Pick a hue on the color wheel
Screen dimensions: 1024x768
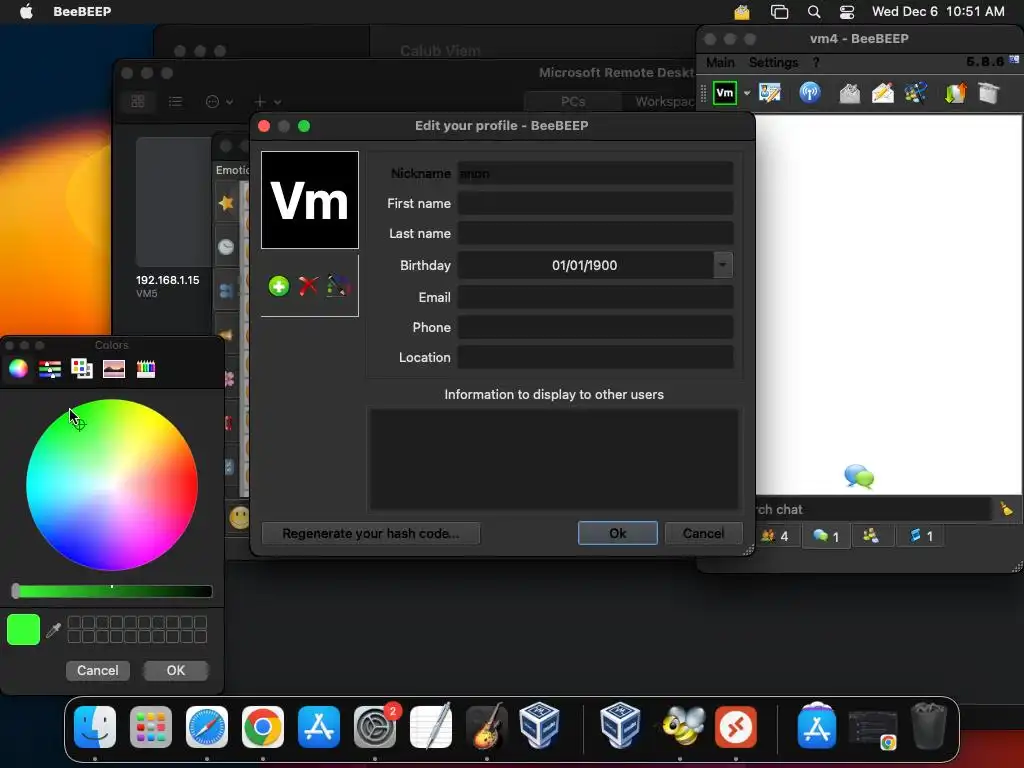112,485
